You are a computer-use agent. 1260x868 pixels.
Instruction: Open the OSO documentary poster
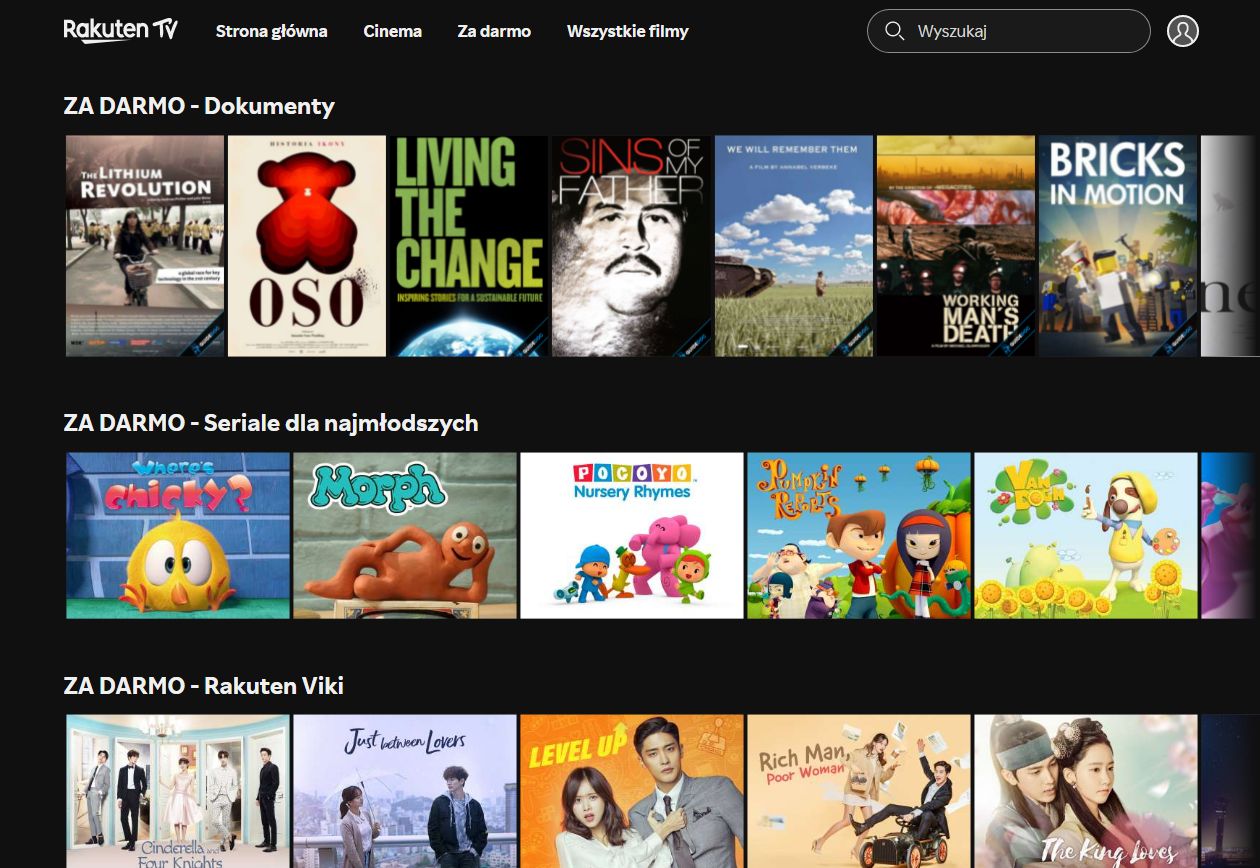click(x=307, y=246)
